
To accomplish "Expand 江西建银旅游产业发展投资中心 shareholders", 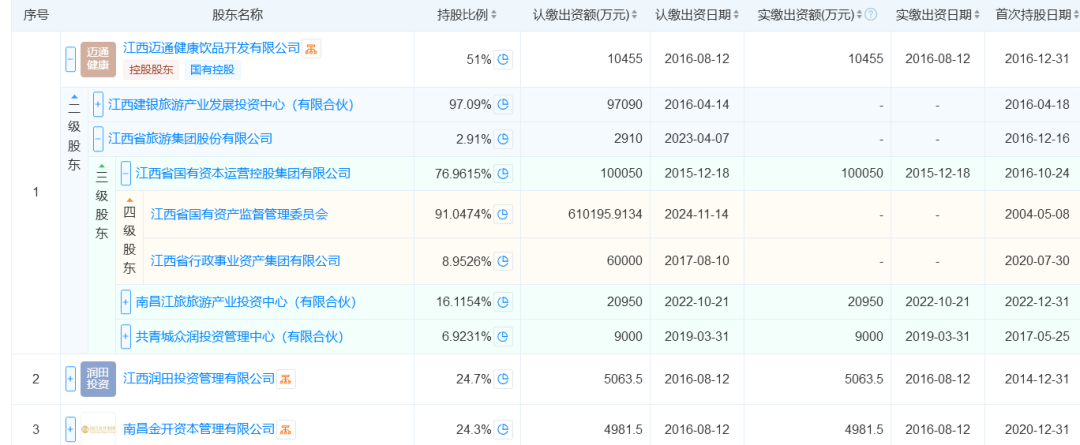I will click(x=98, y=104).
